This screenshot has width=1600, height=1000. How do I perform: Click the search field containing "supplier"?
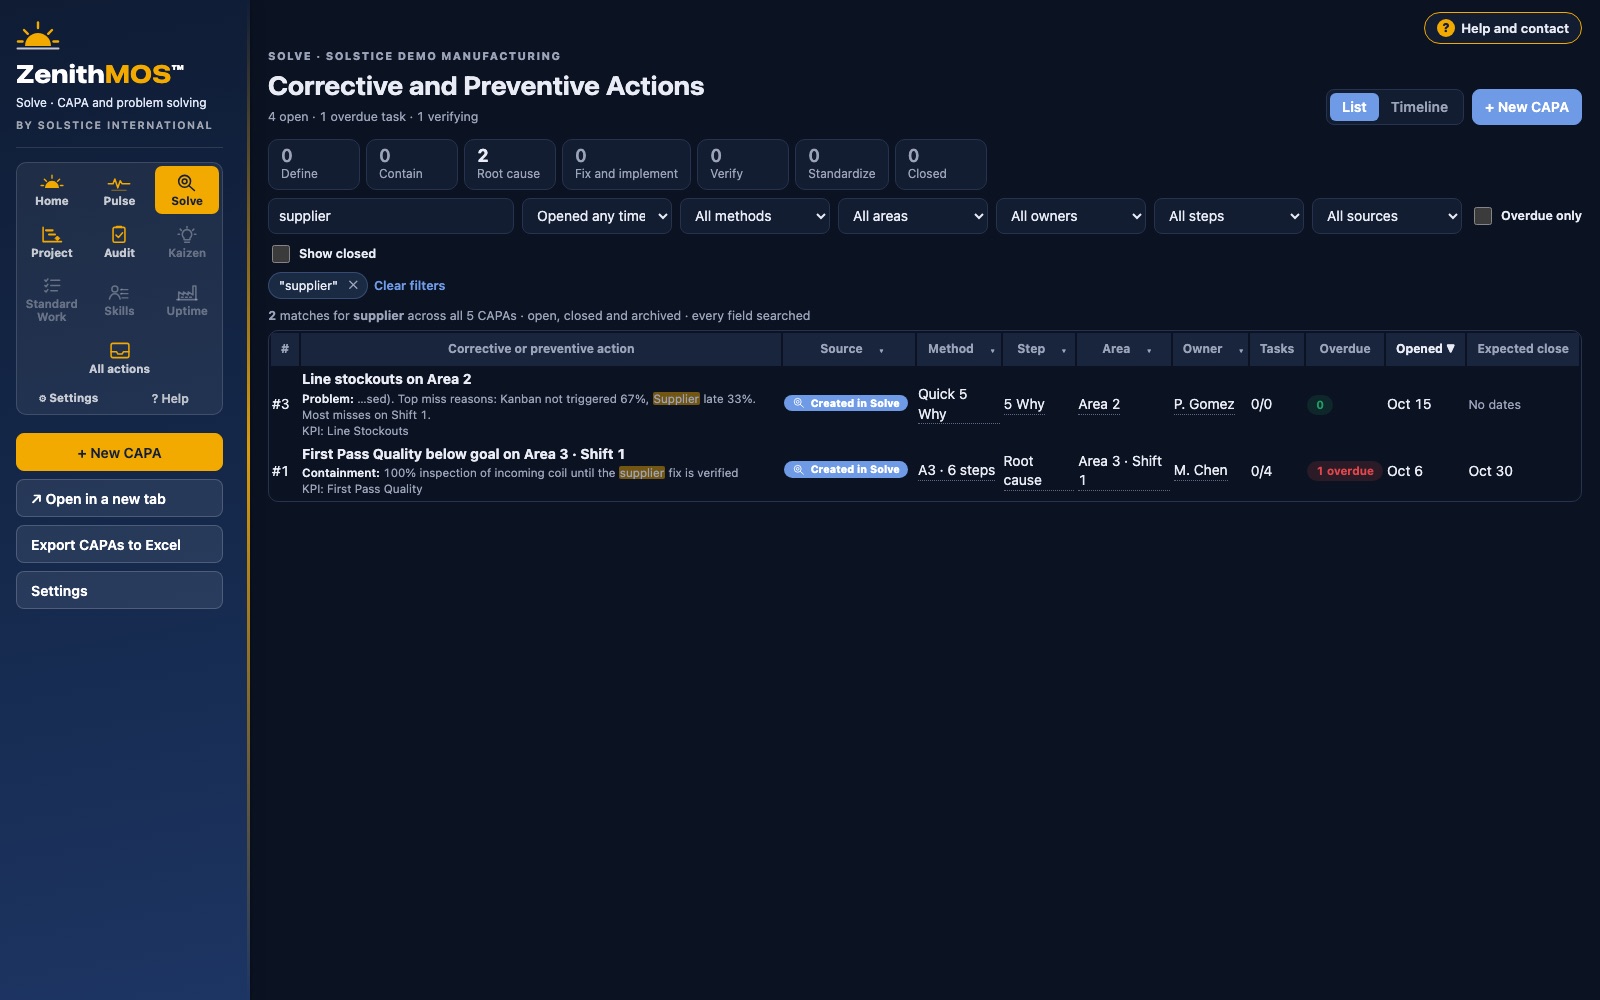[391, 216]
